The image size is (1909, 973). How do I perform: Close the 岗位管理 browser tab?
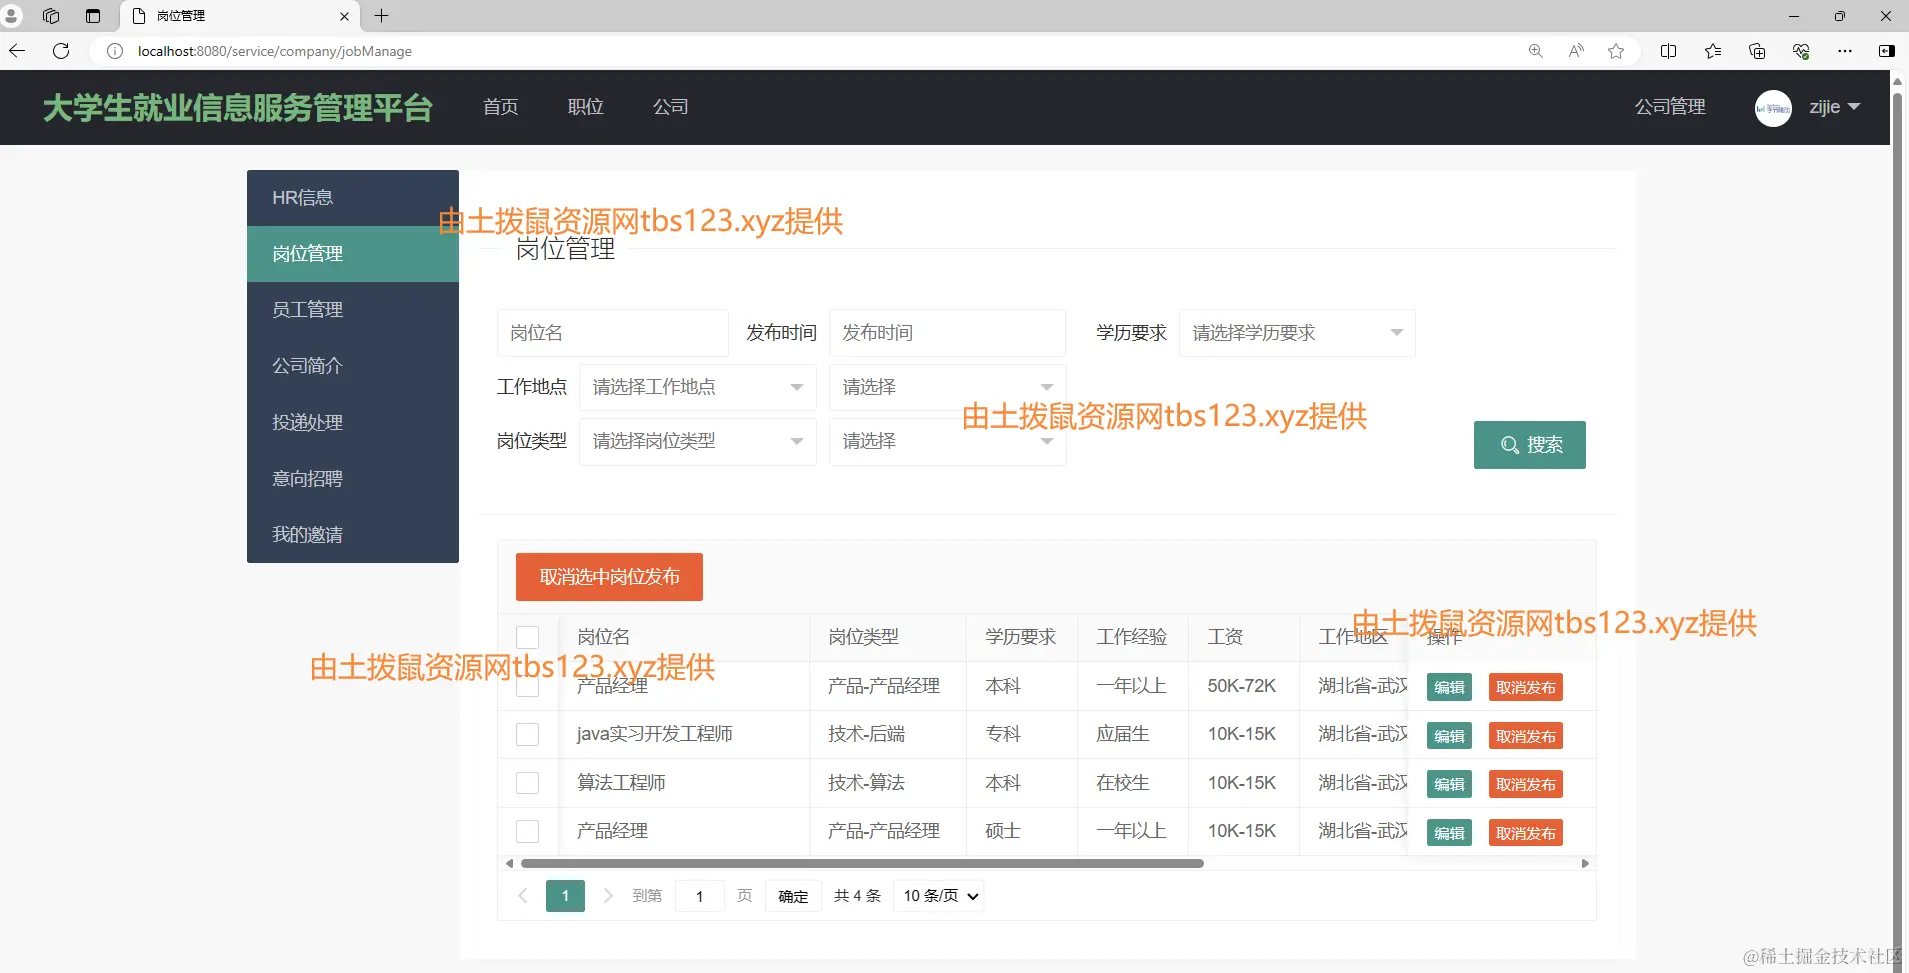(344, 16)
